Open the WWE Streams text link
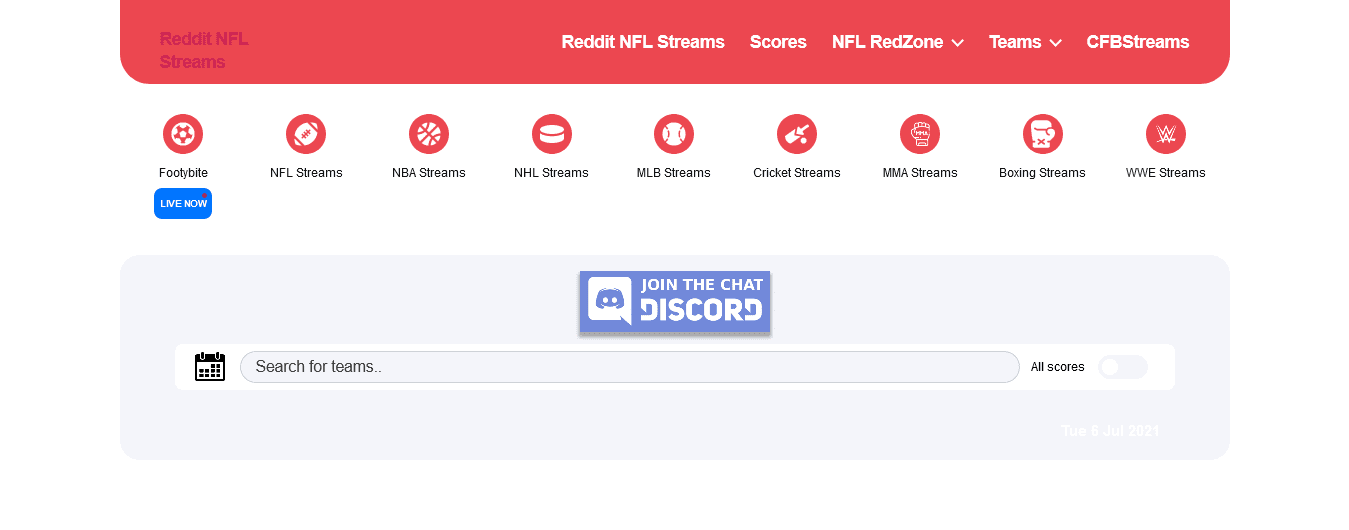 tap(1166, 173)
